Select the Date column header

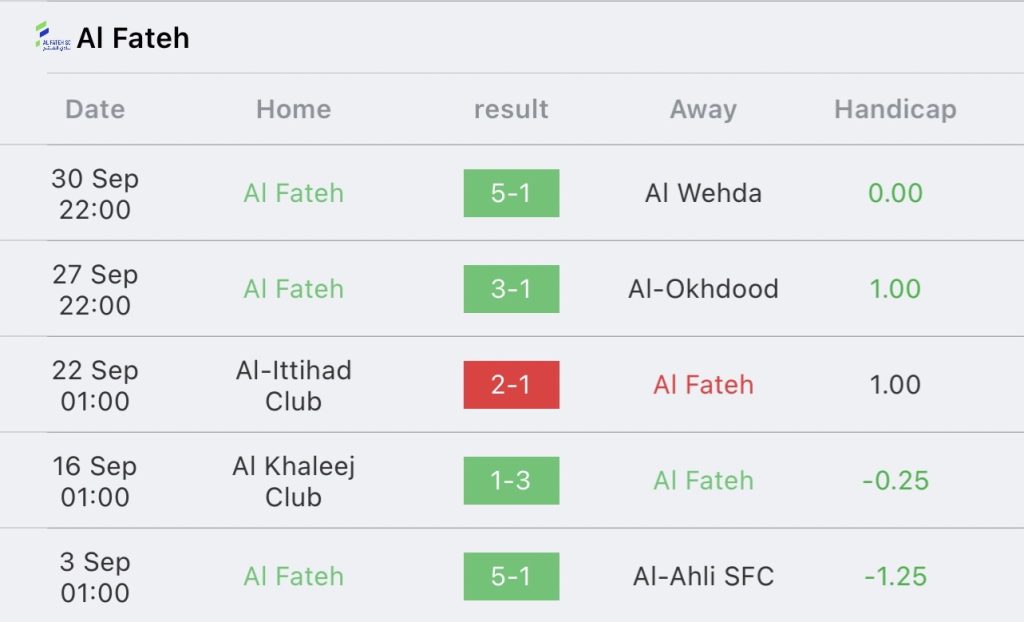pos(95,109)
